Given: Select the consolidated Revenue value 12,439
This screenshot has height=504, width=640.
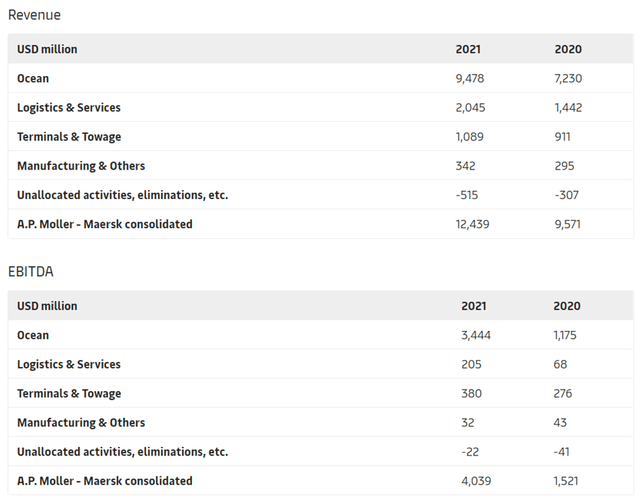Looking at the screenshot, I should 472,224.
